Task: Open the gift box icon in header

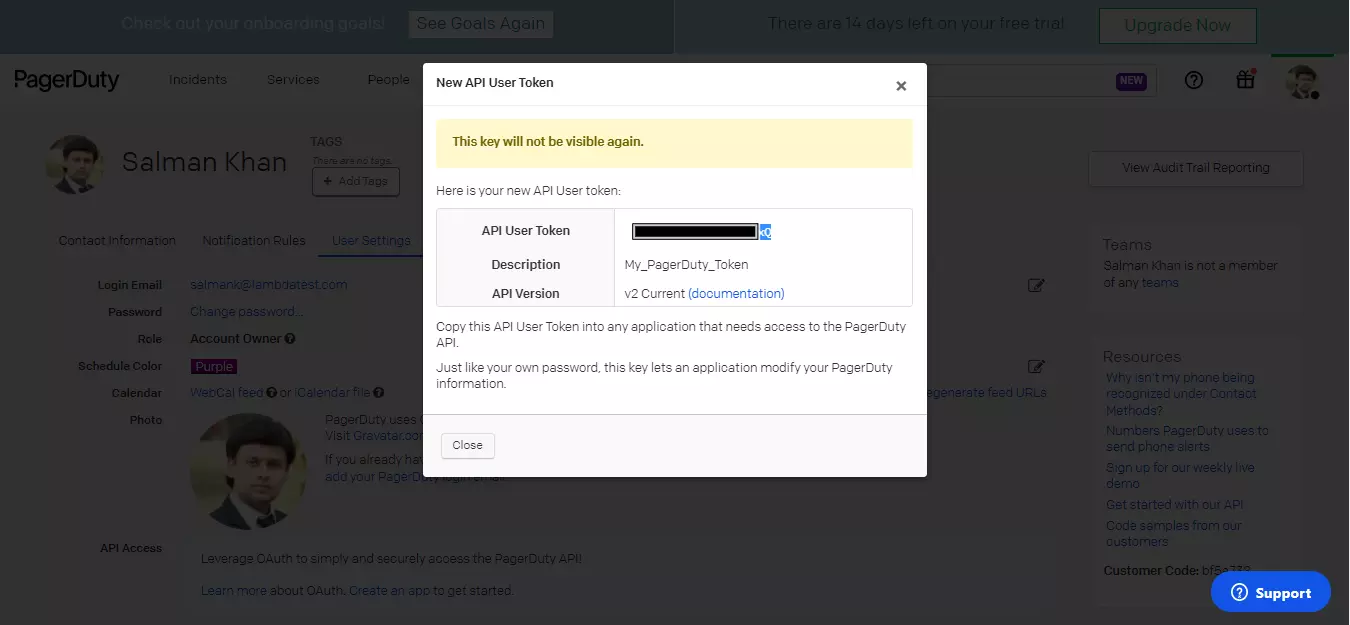Action: pyautogui.click(x=1245, y=80)
